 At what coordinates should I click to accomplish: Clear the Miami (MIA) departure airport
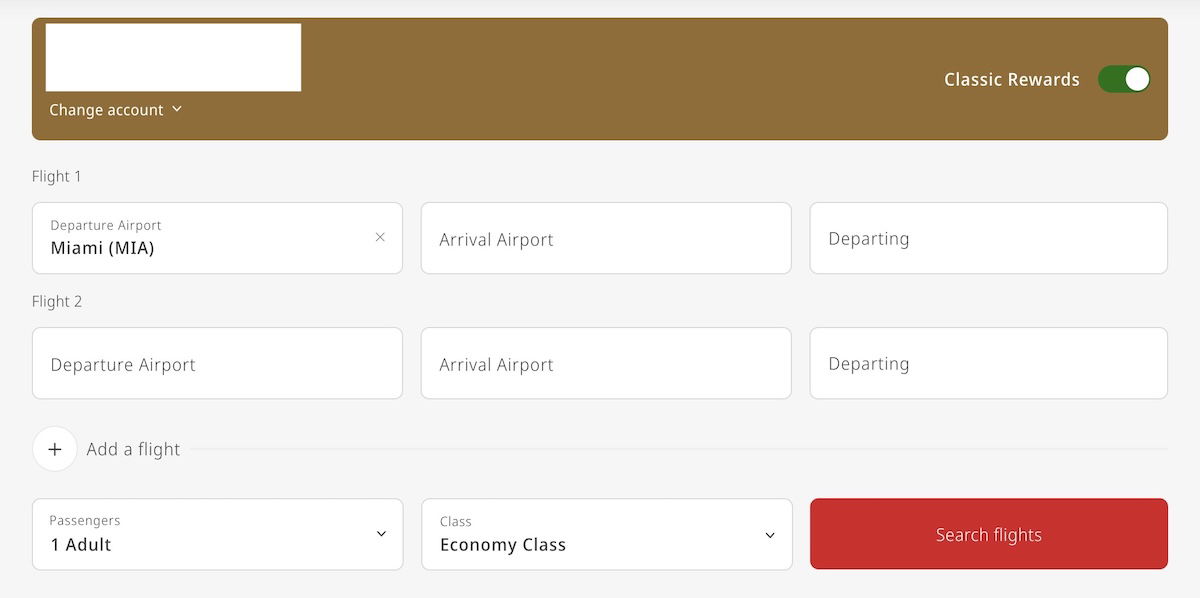pyautogui.click(x=380, y=237)
